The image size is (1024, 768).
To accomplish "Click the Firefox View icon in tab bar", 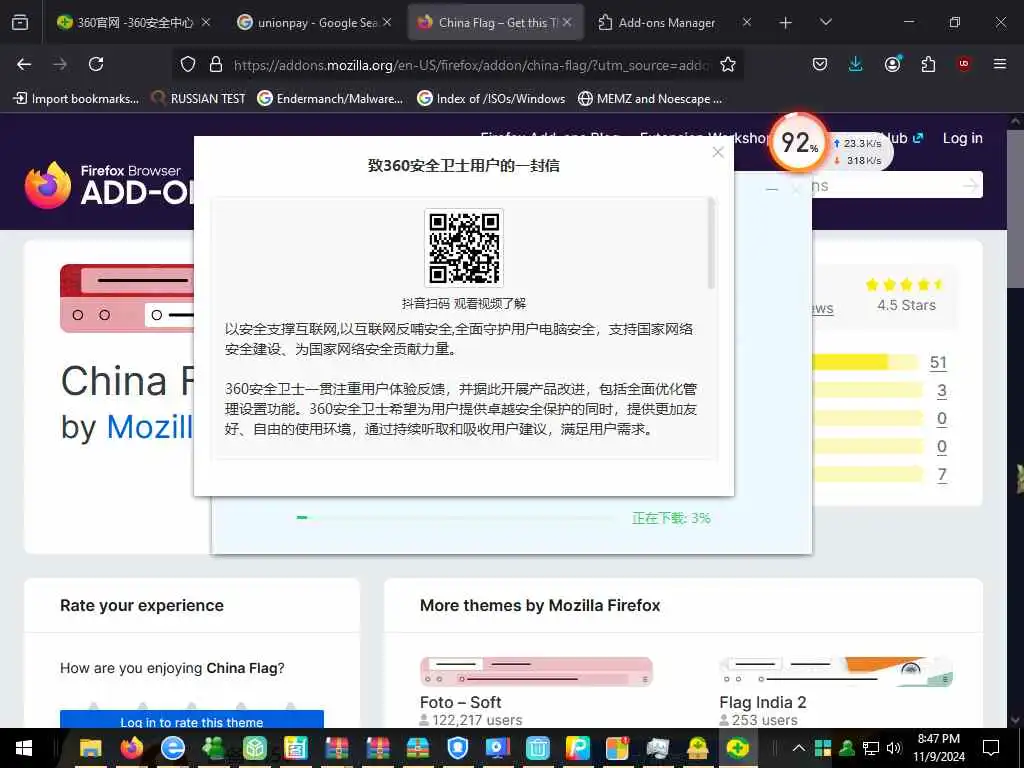I will (20, 22).
